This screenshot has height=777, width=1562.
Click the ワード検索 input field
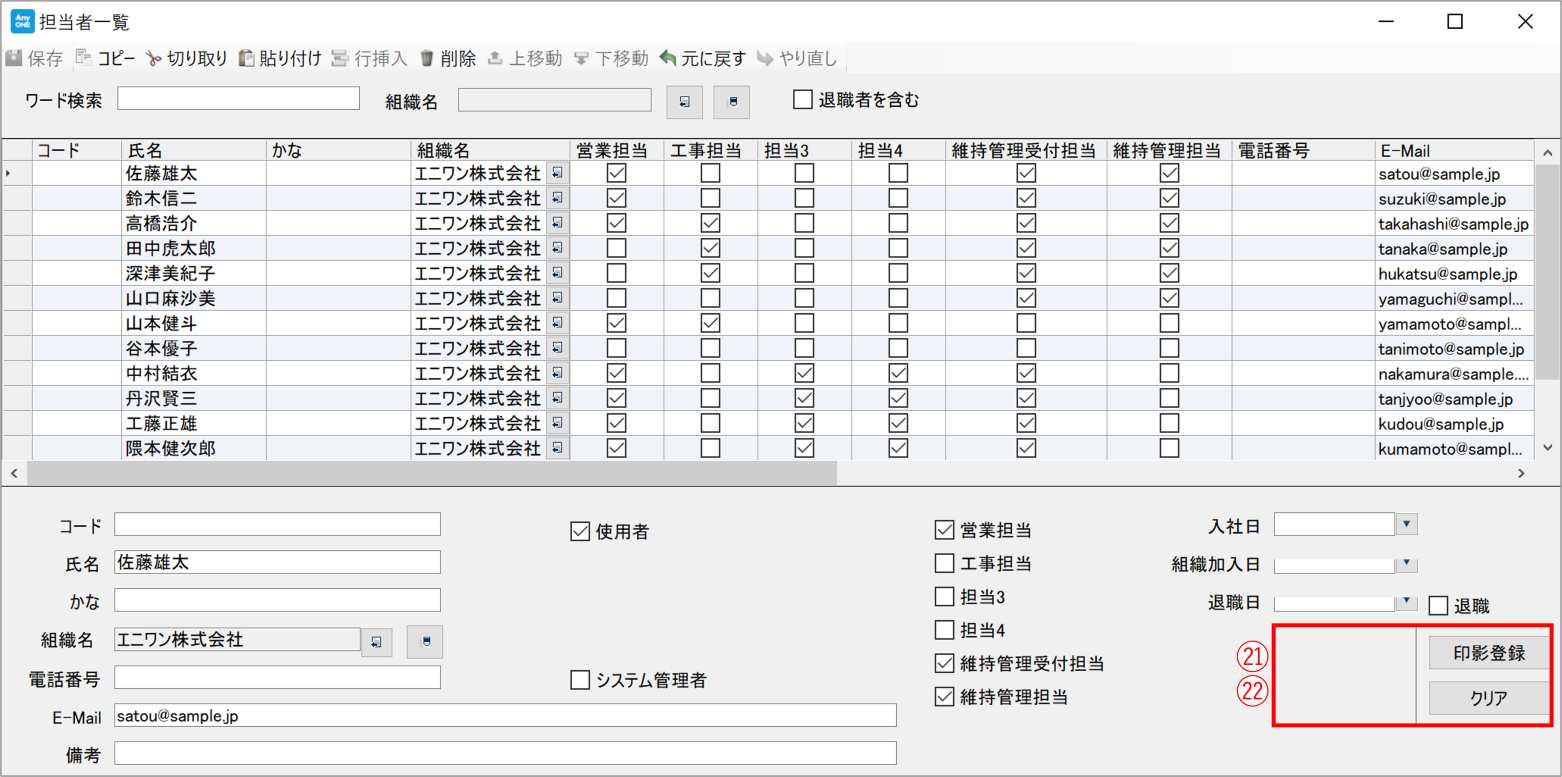(238, 99)
